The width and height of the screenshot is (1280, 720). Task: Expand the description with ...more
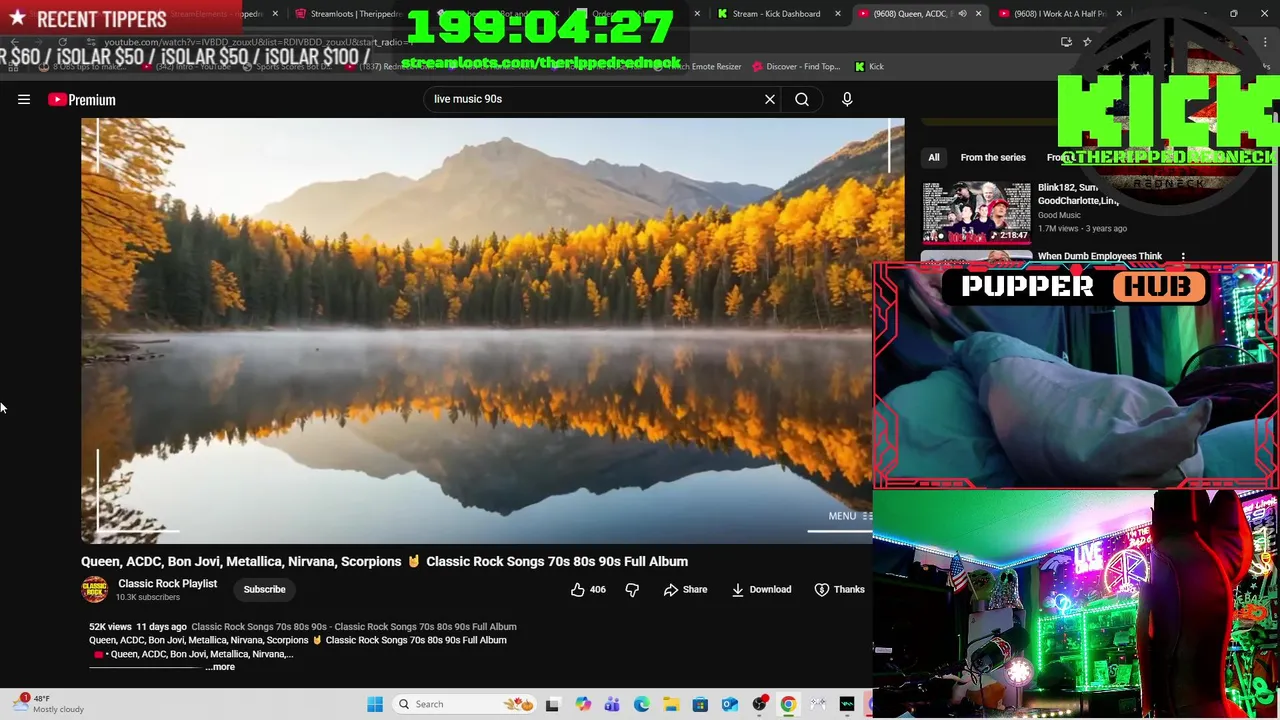[222, 667]
